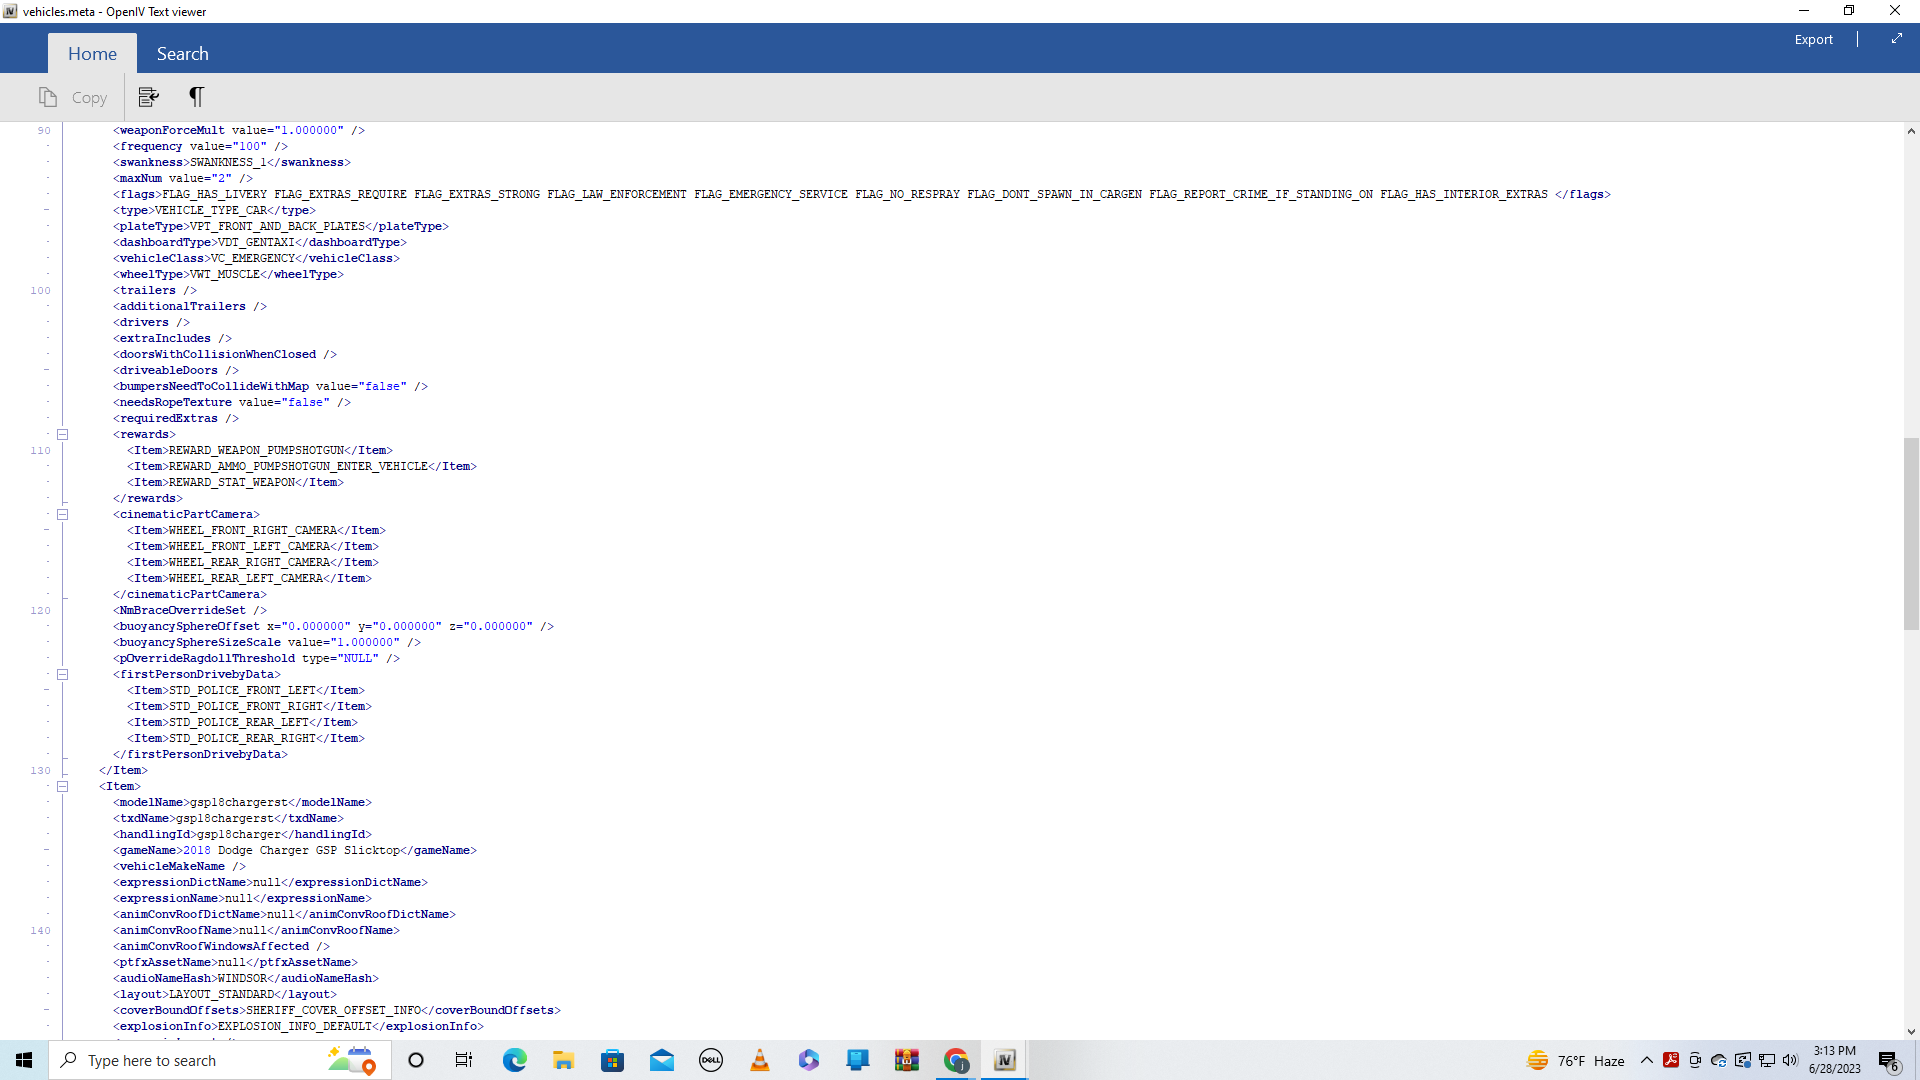This screenshot has width=1920, height=1080.
Task: Click the scroll down arrow
Action: point(1910,1031)
